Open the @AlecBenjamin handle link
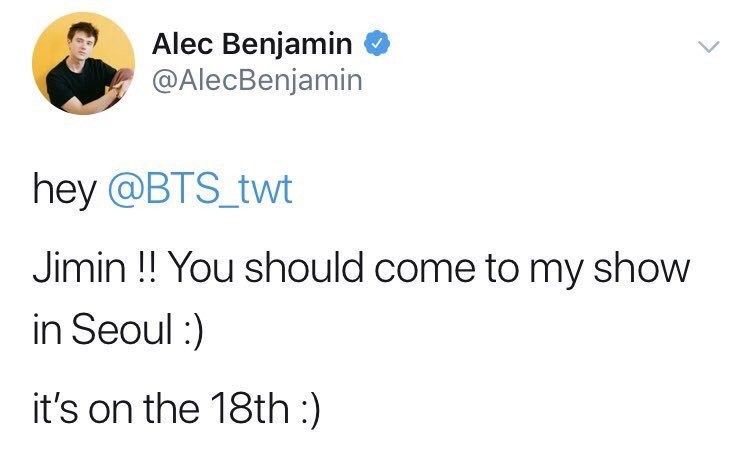Image resolution: width=750 pixels, height=459 pixels. [x=257, y=80]
